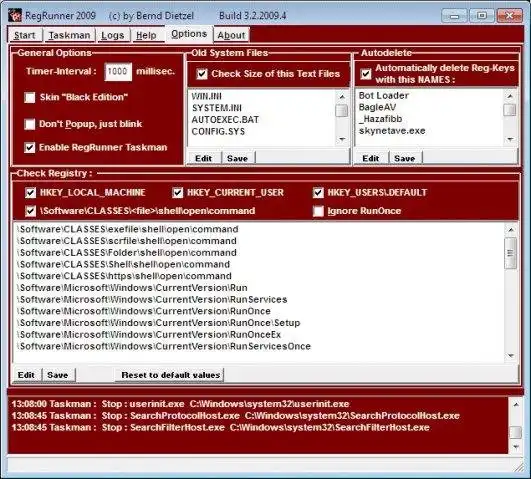Toggle Don't Popup, just blink checkbox
Image resolution: width=531 pixels, height=479 pixels.
(30, 124)
